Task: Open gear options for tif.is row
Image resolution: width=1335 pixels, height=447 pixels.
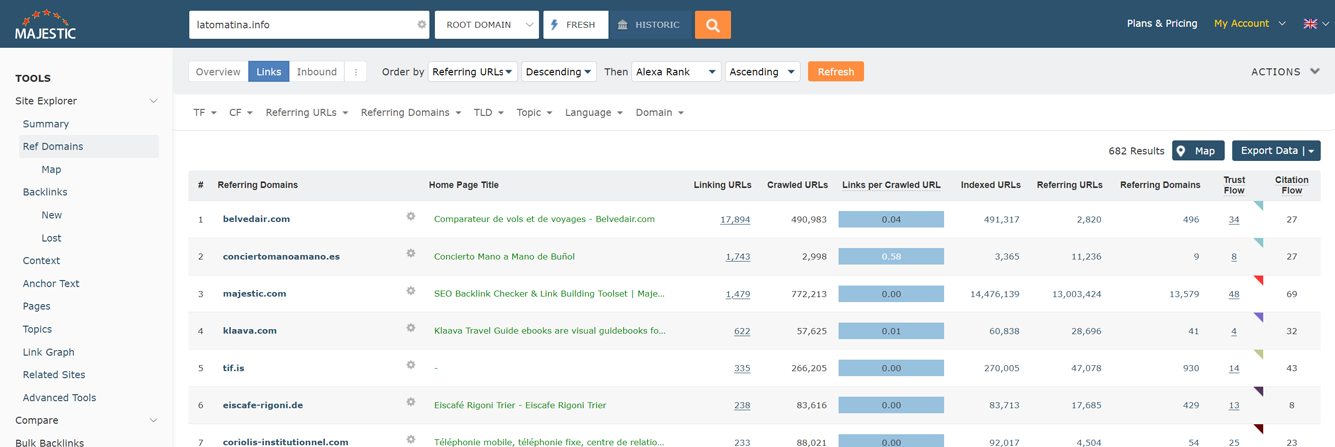Action: point(410,366)
